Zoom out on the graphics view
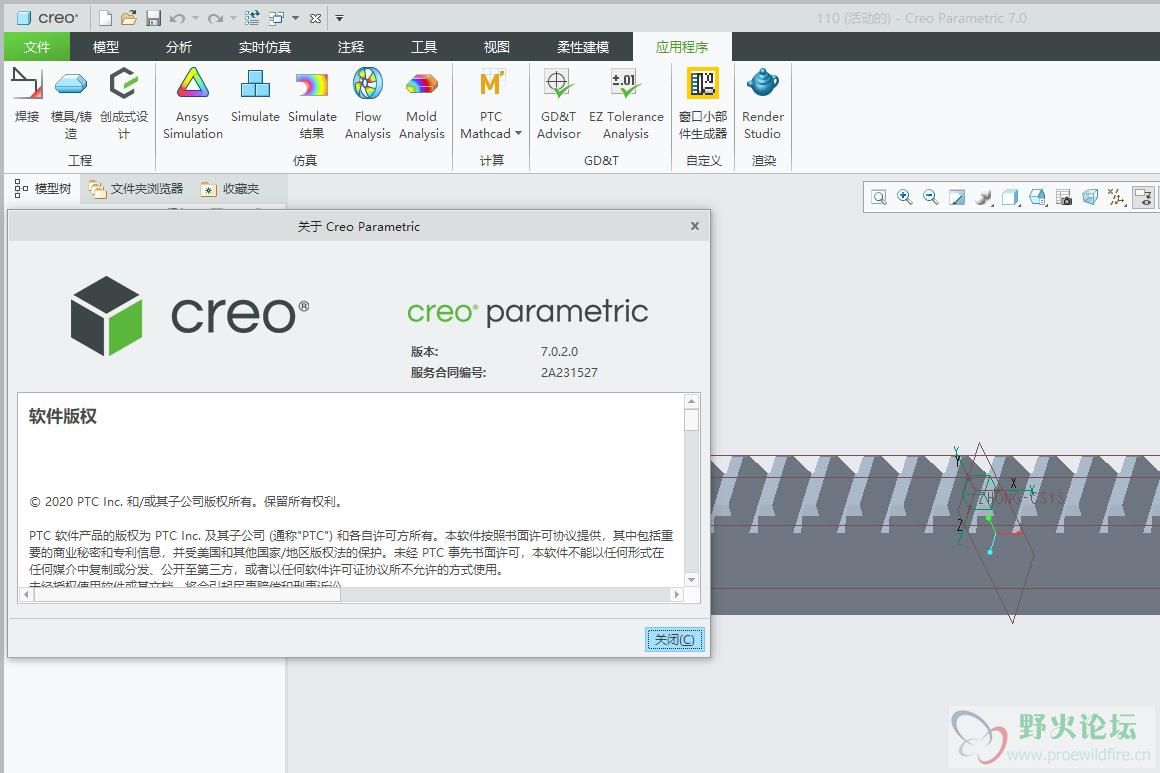Viewport: 1160px width, 773px height. pos(931,198)
